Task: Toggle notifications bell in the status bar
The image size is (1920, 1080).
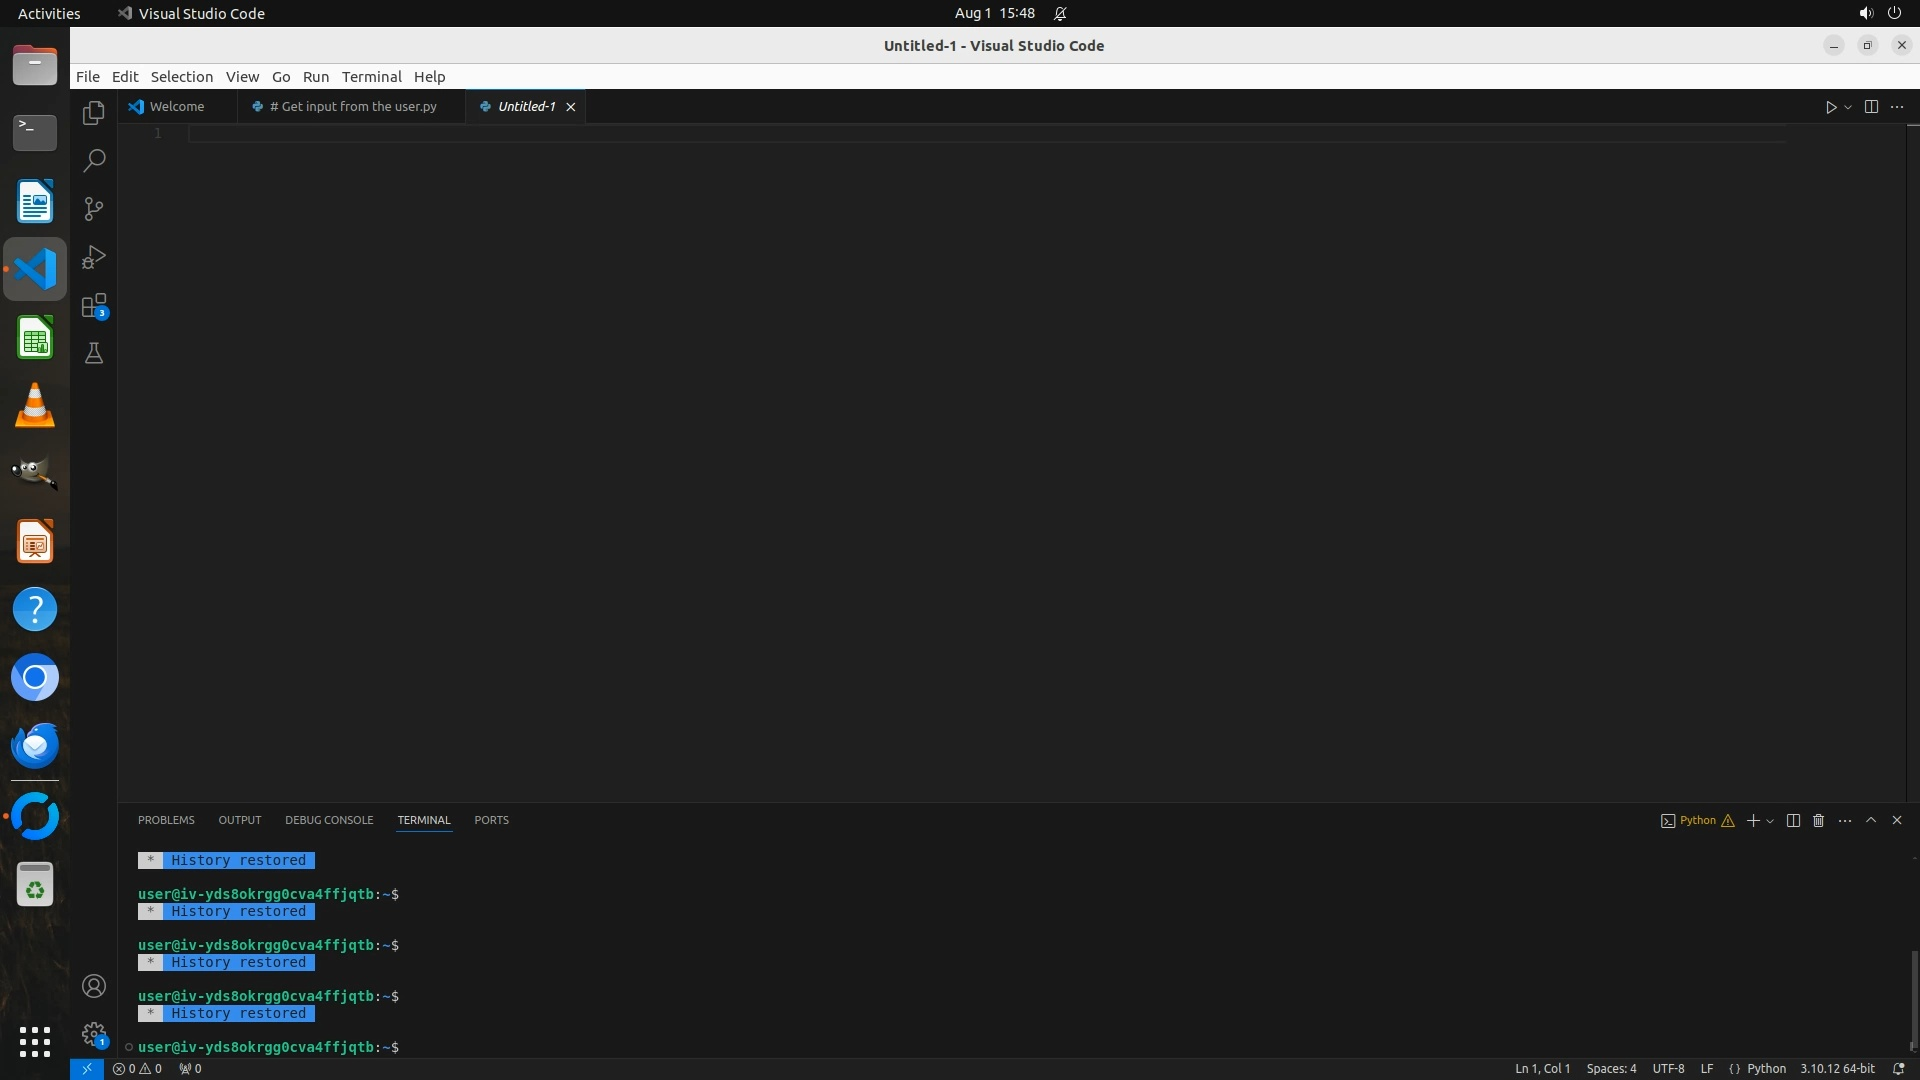Action: point(1898,1068)
